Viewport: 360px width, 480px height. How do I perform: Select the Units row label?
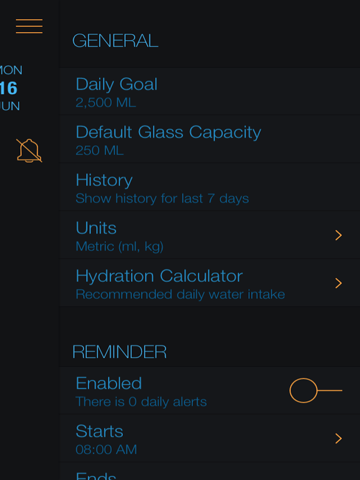pyautogui.click(x=96, y=228)
